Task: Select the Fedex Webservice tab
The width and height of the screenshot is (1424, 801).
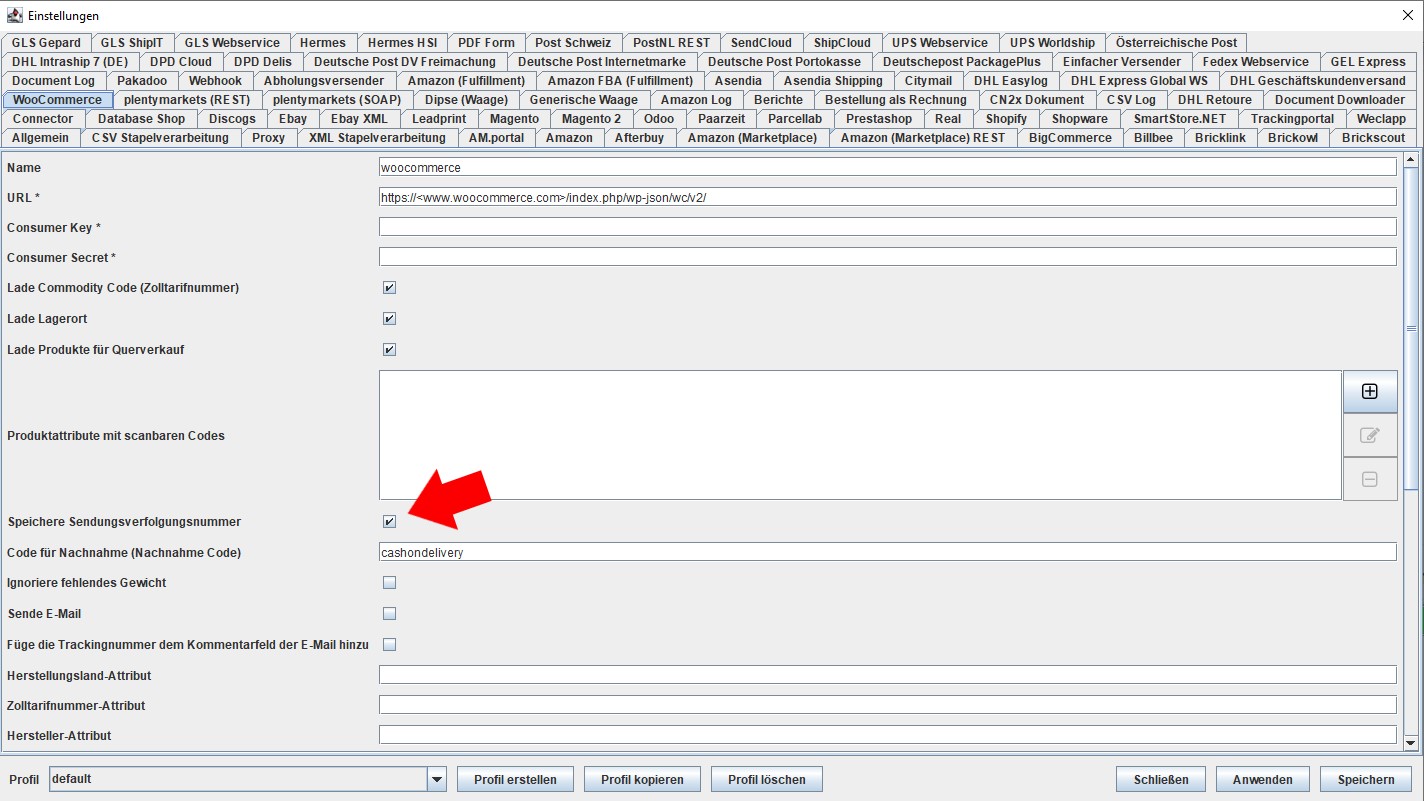Action: (1256, 62)
